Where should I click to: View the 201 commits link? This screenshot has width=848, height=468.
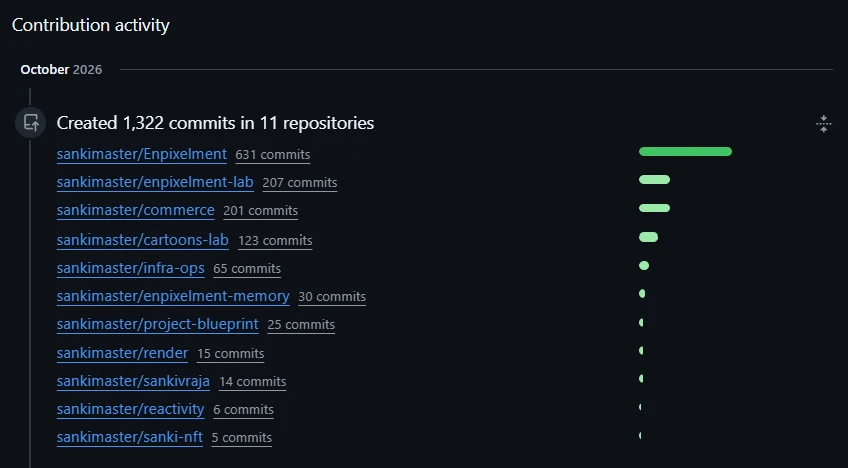pos(261,211)
